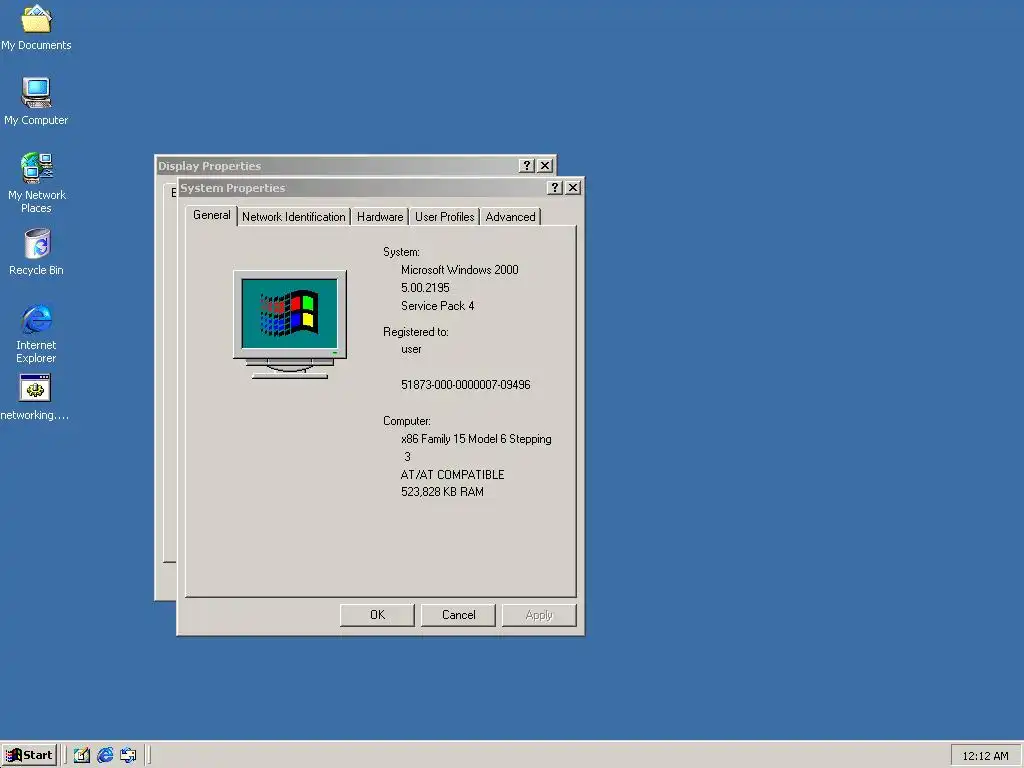Click the 'AT/AT COMPATIBLE' text
The image size is (1024, 768).
tap(453, 475)
